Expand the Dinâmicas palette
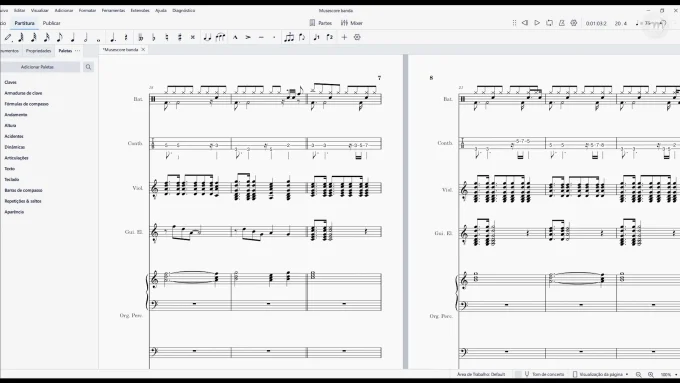The image size is (680, 383). click(14, 147)
